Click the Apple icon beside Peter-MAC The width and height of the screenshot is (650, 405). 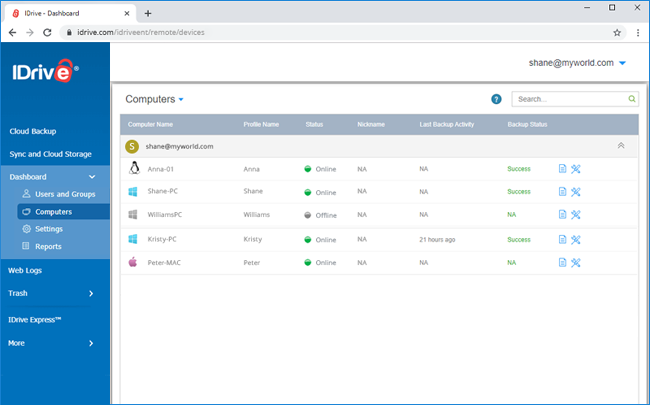tap(133, 262)
